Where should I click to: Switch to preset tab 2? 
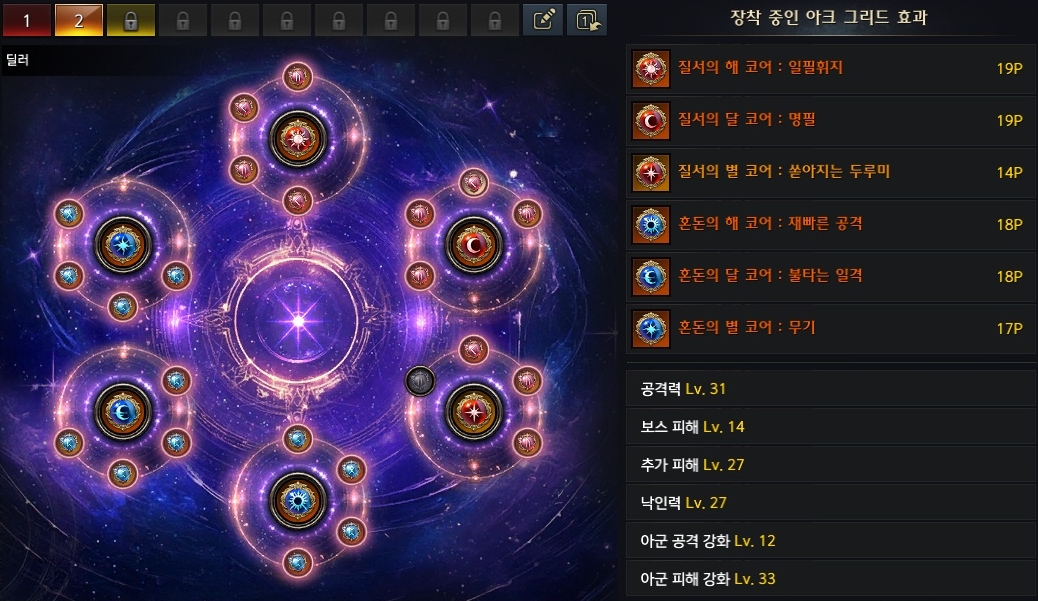pyautogui.click(x=79, y=20)
